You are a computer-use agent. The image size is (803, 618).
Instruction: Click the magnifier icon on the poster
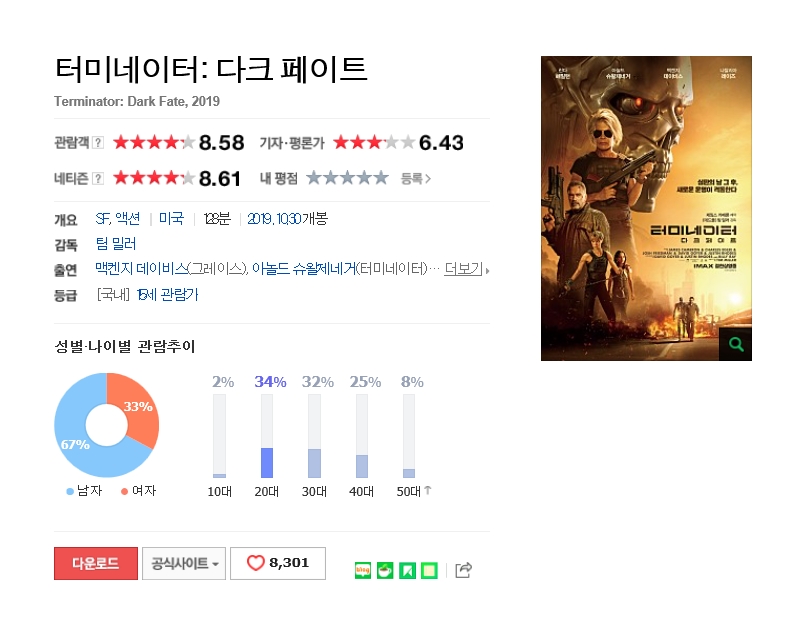point(735,344)
